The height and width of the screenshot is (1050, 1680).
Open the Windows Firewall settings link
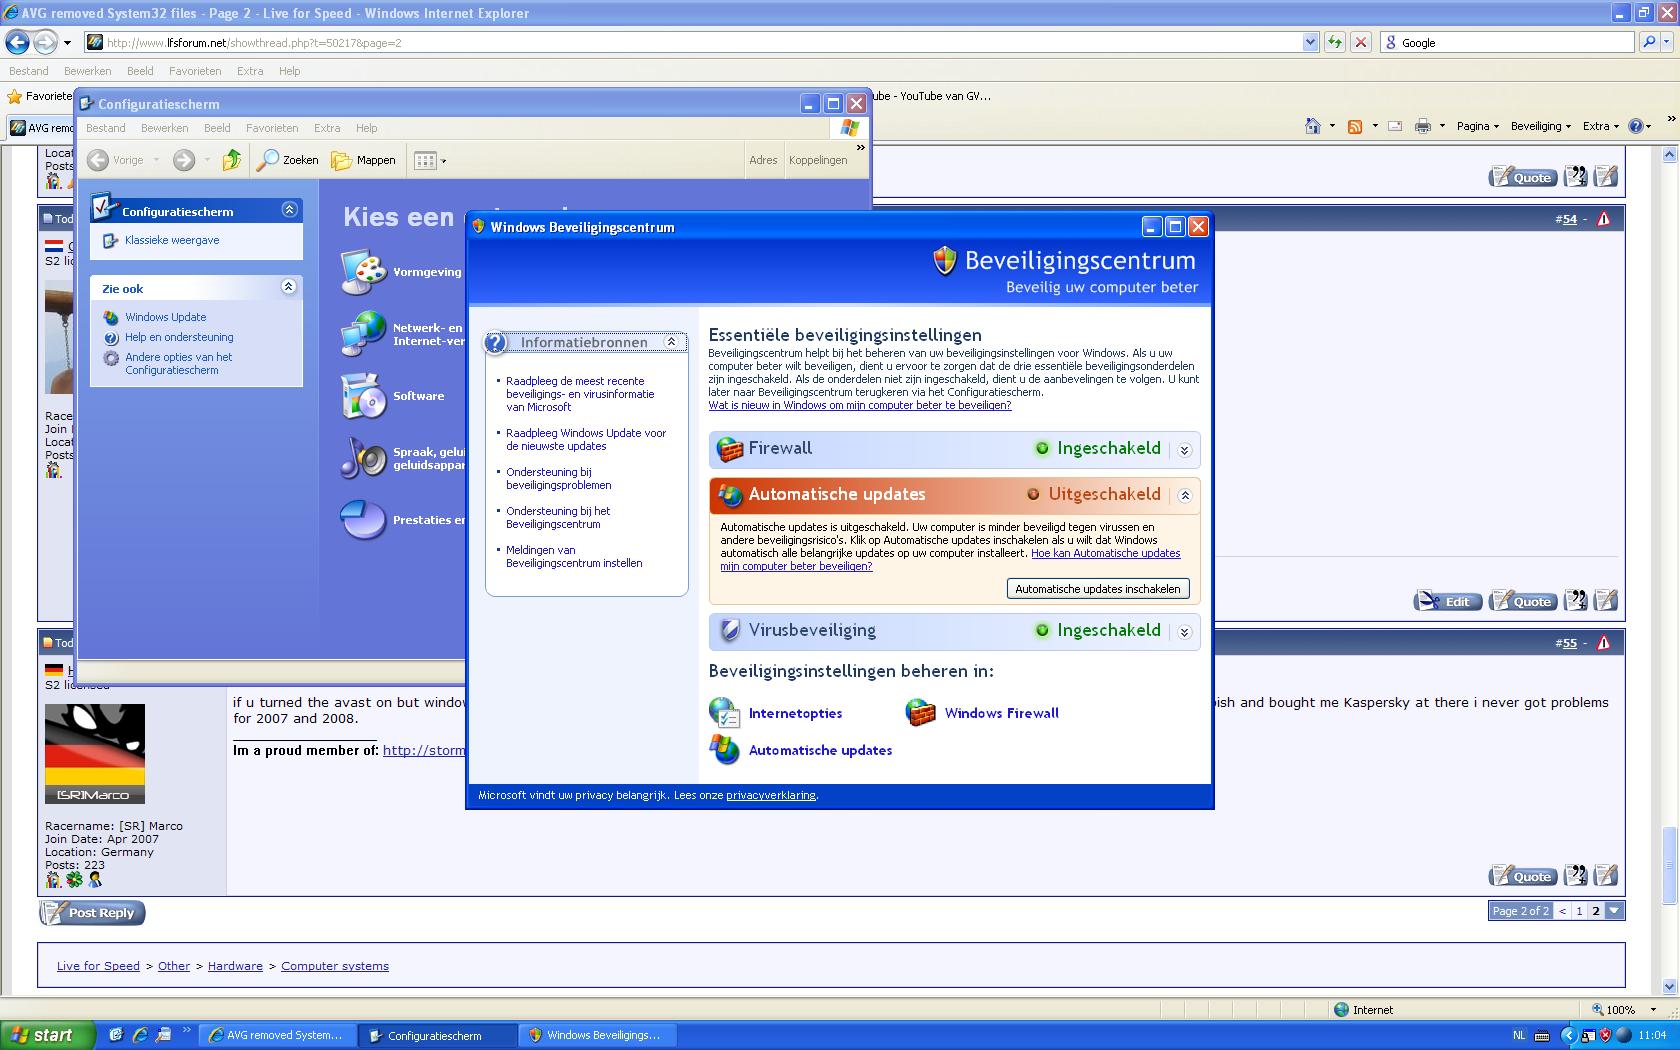[1001, 713]
